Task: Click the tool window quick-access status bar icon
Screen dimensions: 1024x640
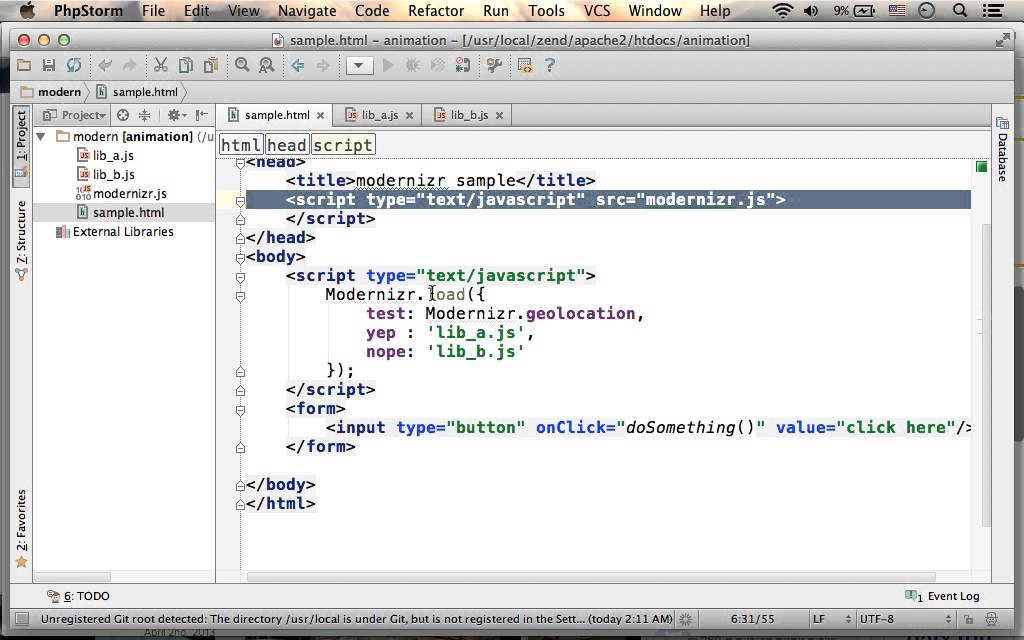Action: 22,618
